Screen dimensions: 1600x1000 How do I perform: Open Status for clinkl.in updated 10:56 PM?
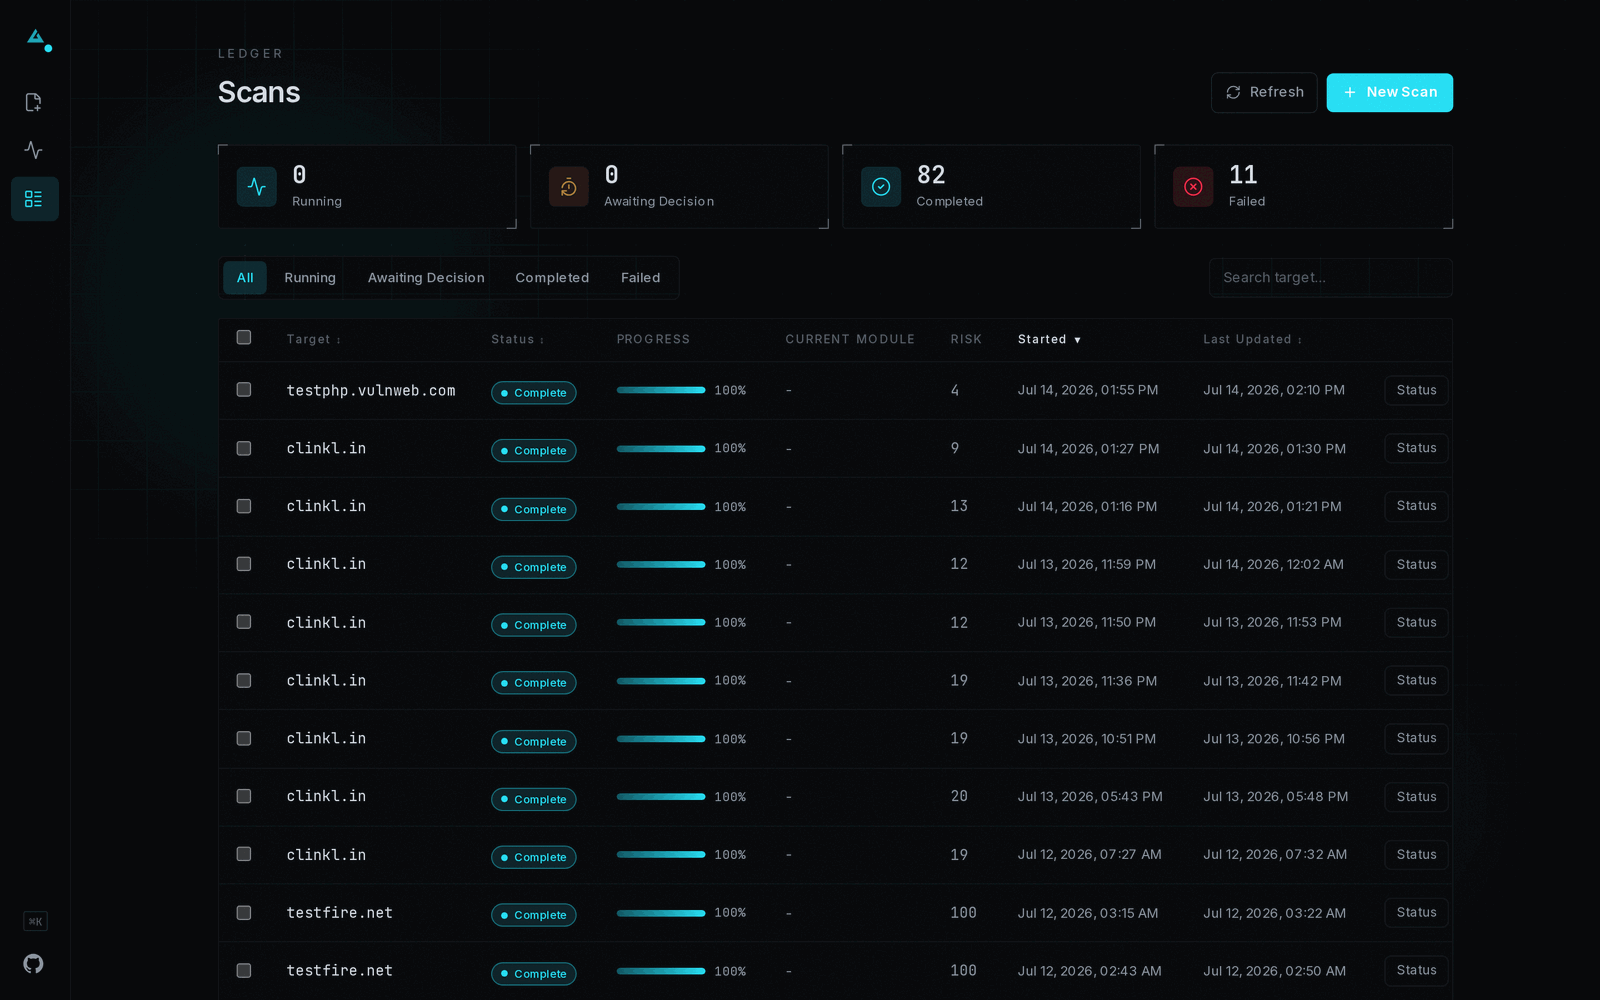[1416, 738]
